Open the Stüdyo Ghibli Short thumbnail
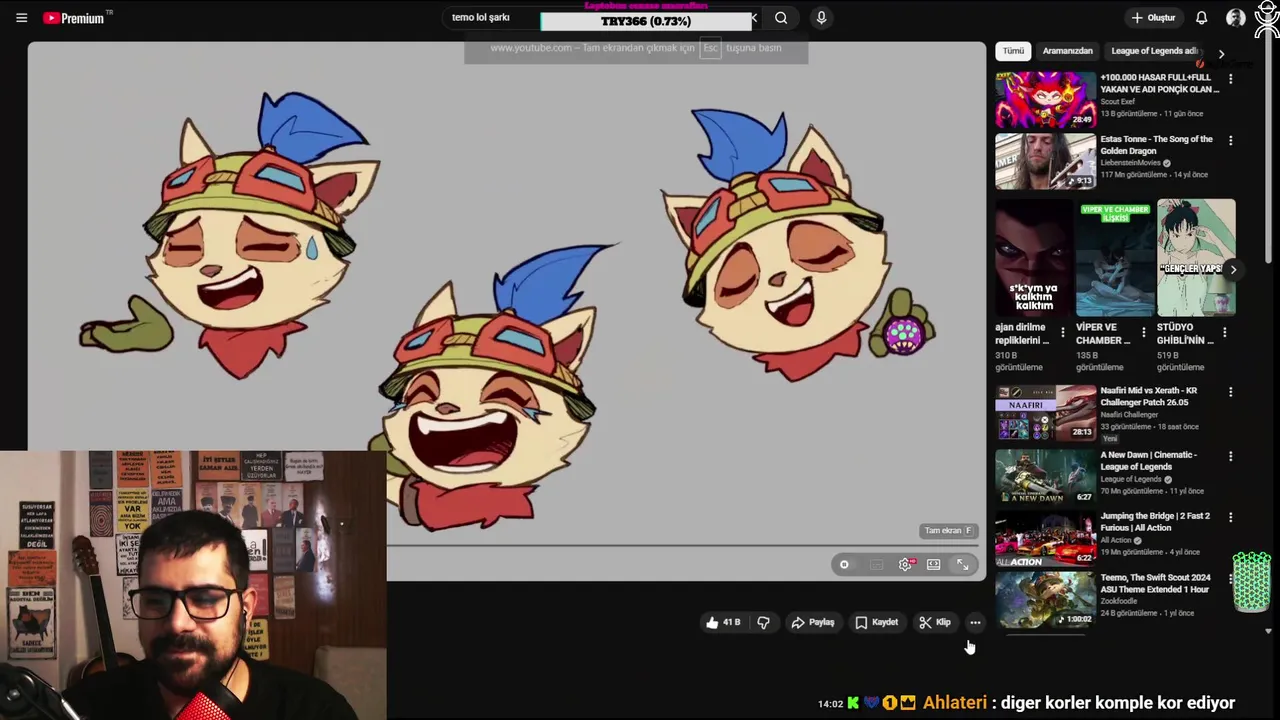Image resolution: width=1280 pixels, height=720 pixels. click(1196, 258)
